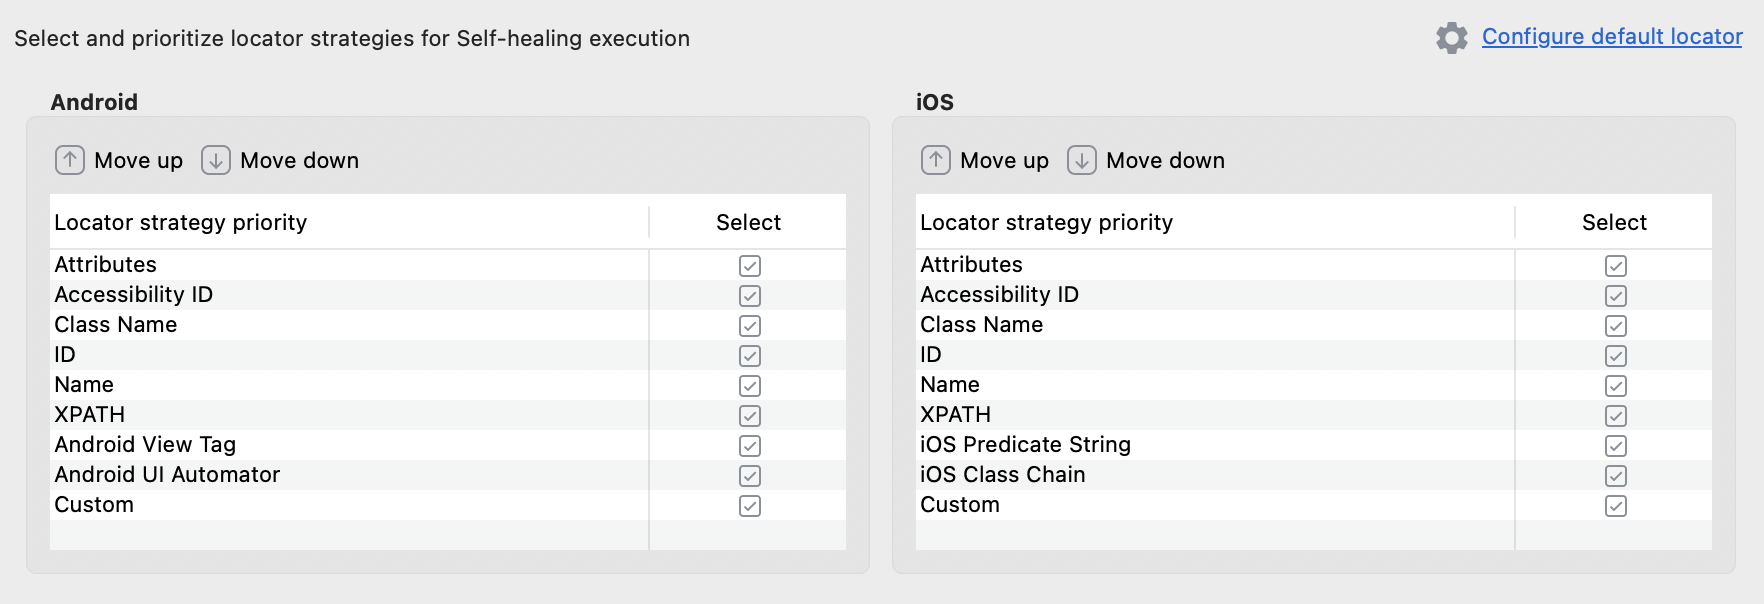Image resolution: width=1764 pixels, height=604 pixels.
Task: Select the Android View Tag row
Action: pos(448,445)
